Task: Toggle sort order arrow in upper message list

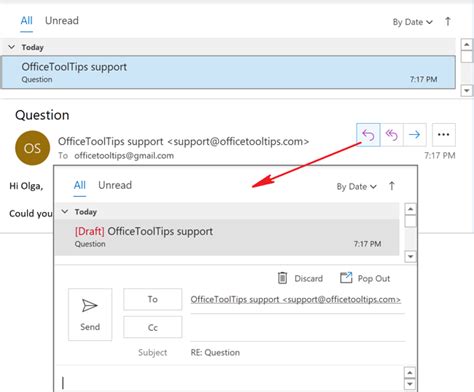Action: click(x=448, y=22)
